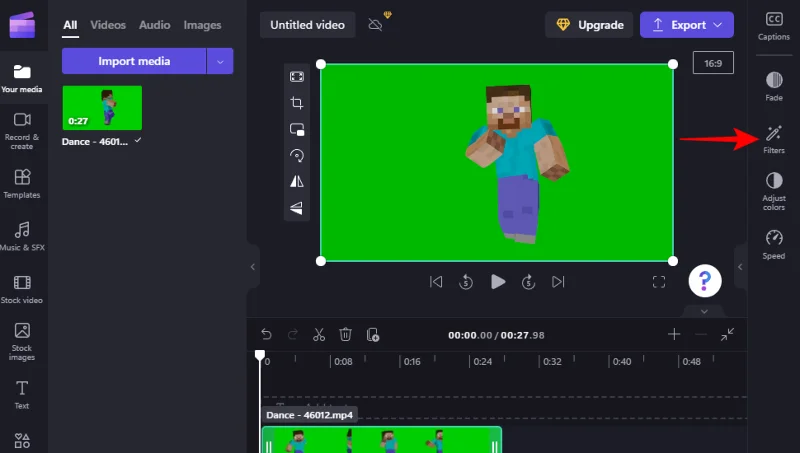Click the 00:00.00 / 00:27.98 timecode
Viewport: 800px width, 453px height.
[x=496, y=335]
